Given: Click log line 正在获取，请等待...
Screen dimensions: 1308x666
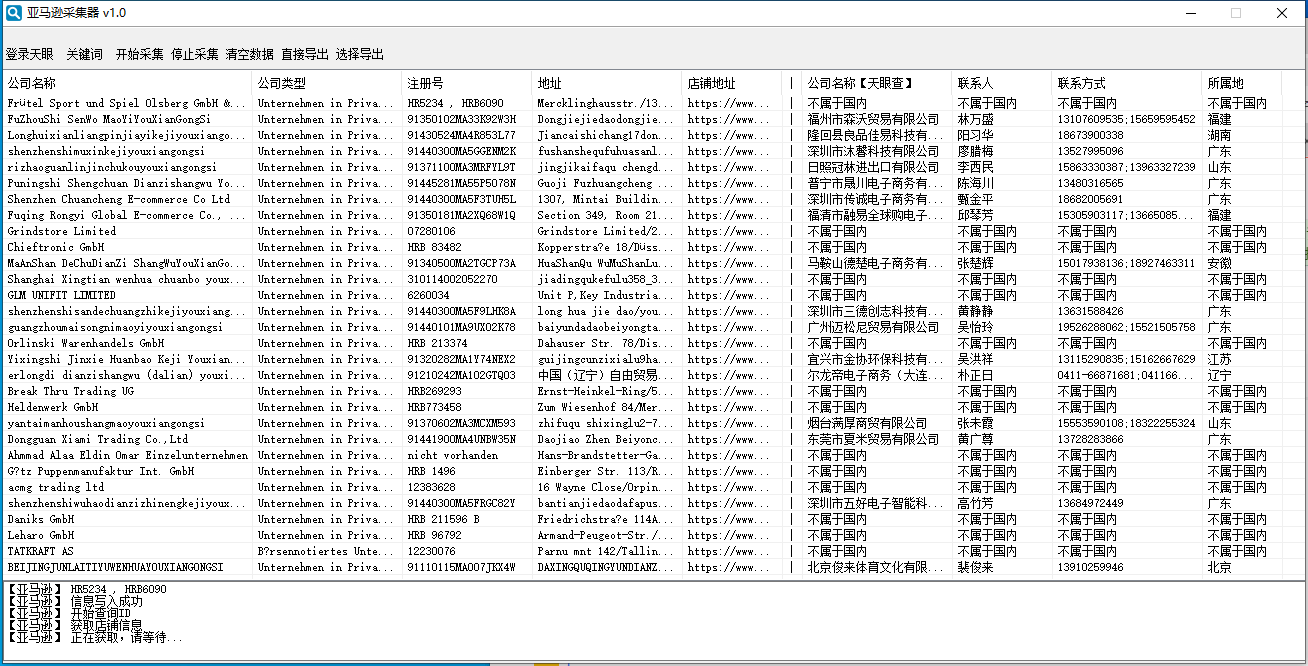Looking at the screenshot, I should coord(96,637).
